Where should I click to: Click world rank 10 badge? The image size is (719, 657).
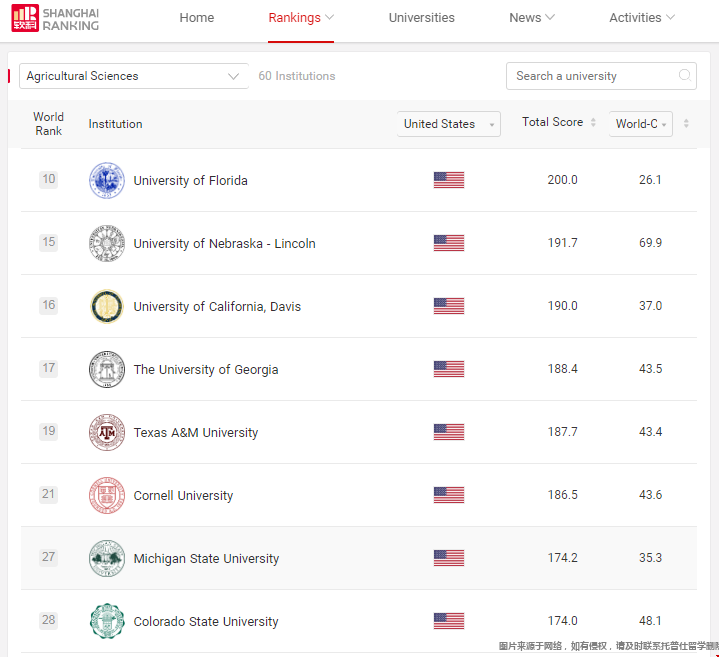[x=49, y=179]
